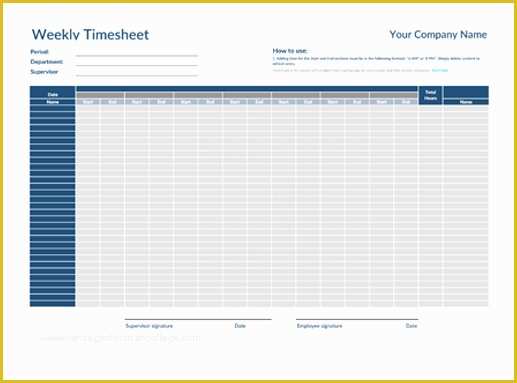Open the cyan link in the instructions
The width and height of the screenshot is (517, 383).
(x=440, y=70)
